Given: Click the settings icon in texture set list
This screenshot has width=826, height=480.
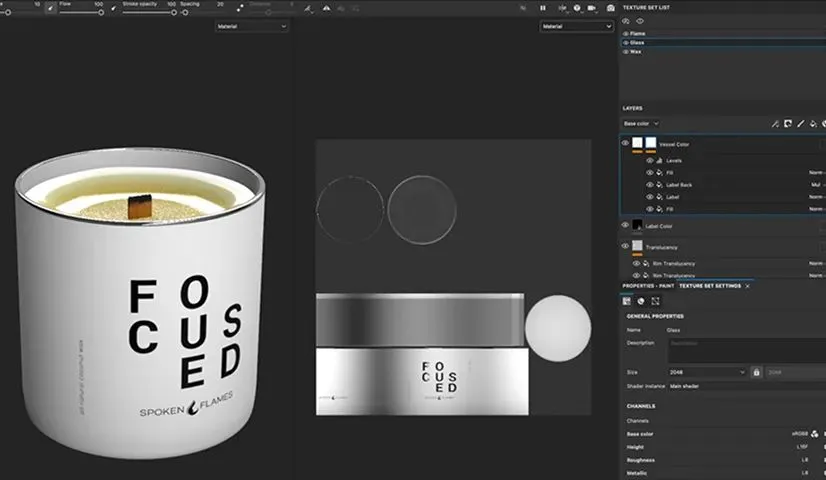Looking at the screenshot, I should pyautogui.click(x=626, y=21).
